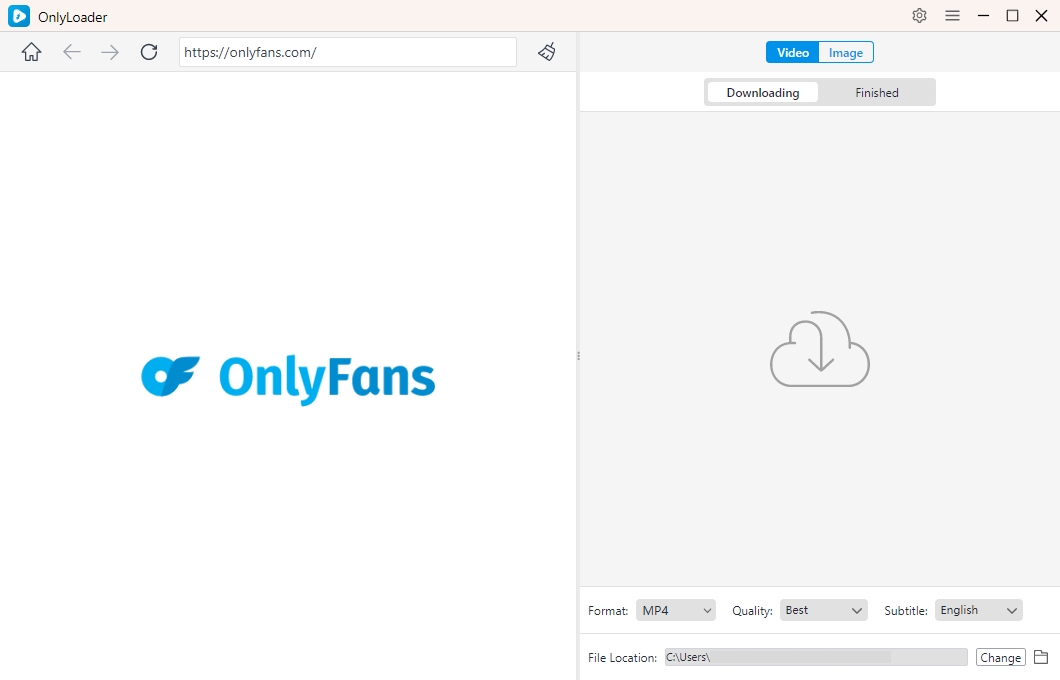Go back using the left arrow
This screenshot has height=680, width=1060.
click(x=72, y=52)
